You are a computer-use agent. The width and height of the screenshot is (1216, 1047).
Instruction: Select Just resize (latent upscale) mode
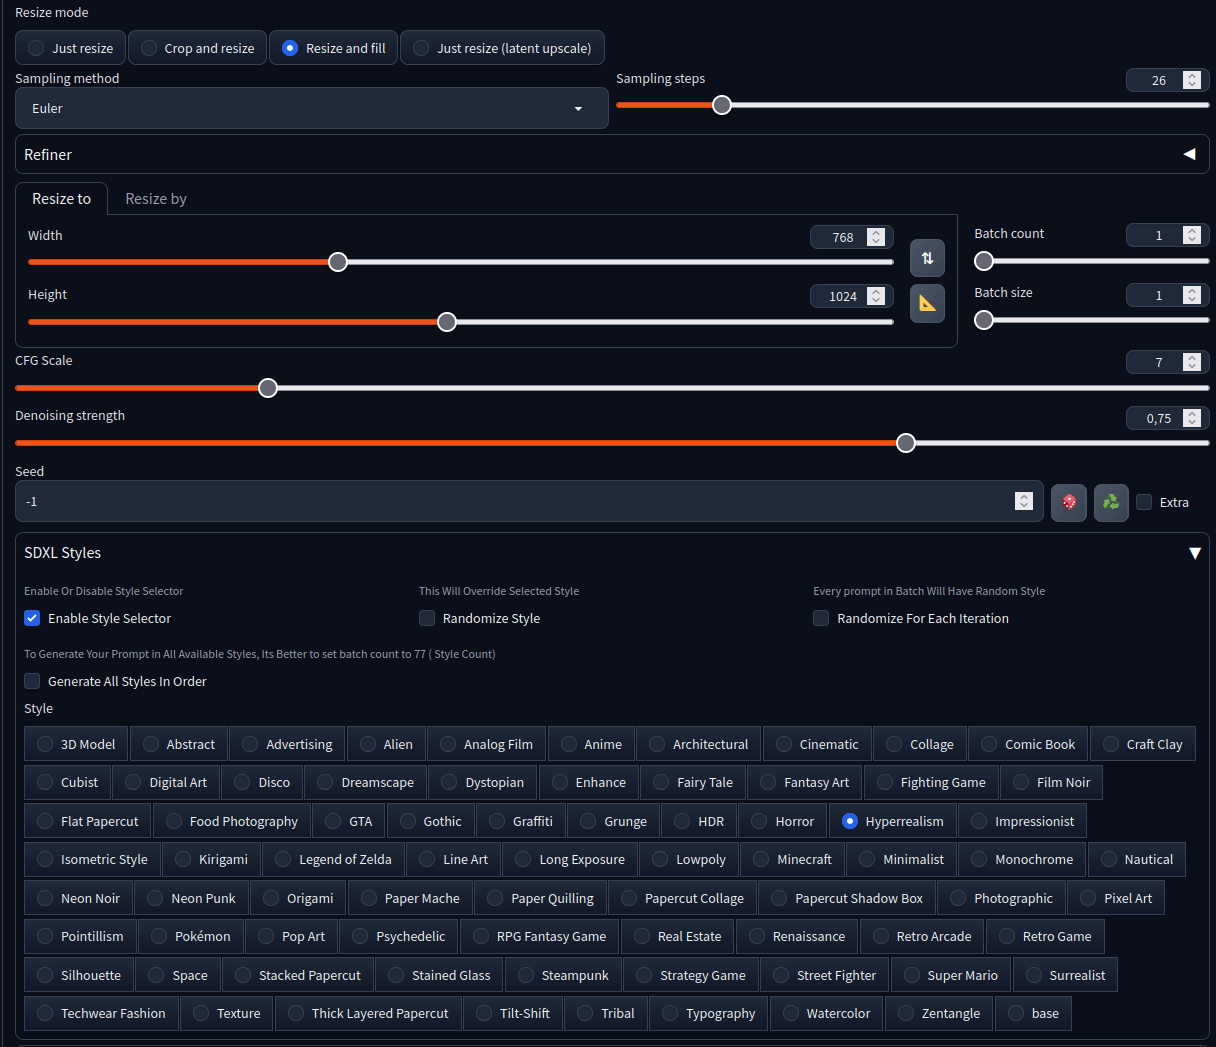[x=502, y=48]
